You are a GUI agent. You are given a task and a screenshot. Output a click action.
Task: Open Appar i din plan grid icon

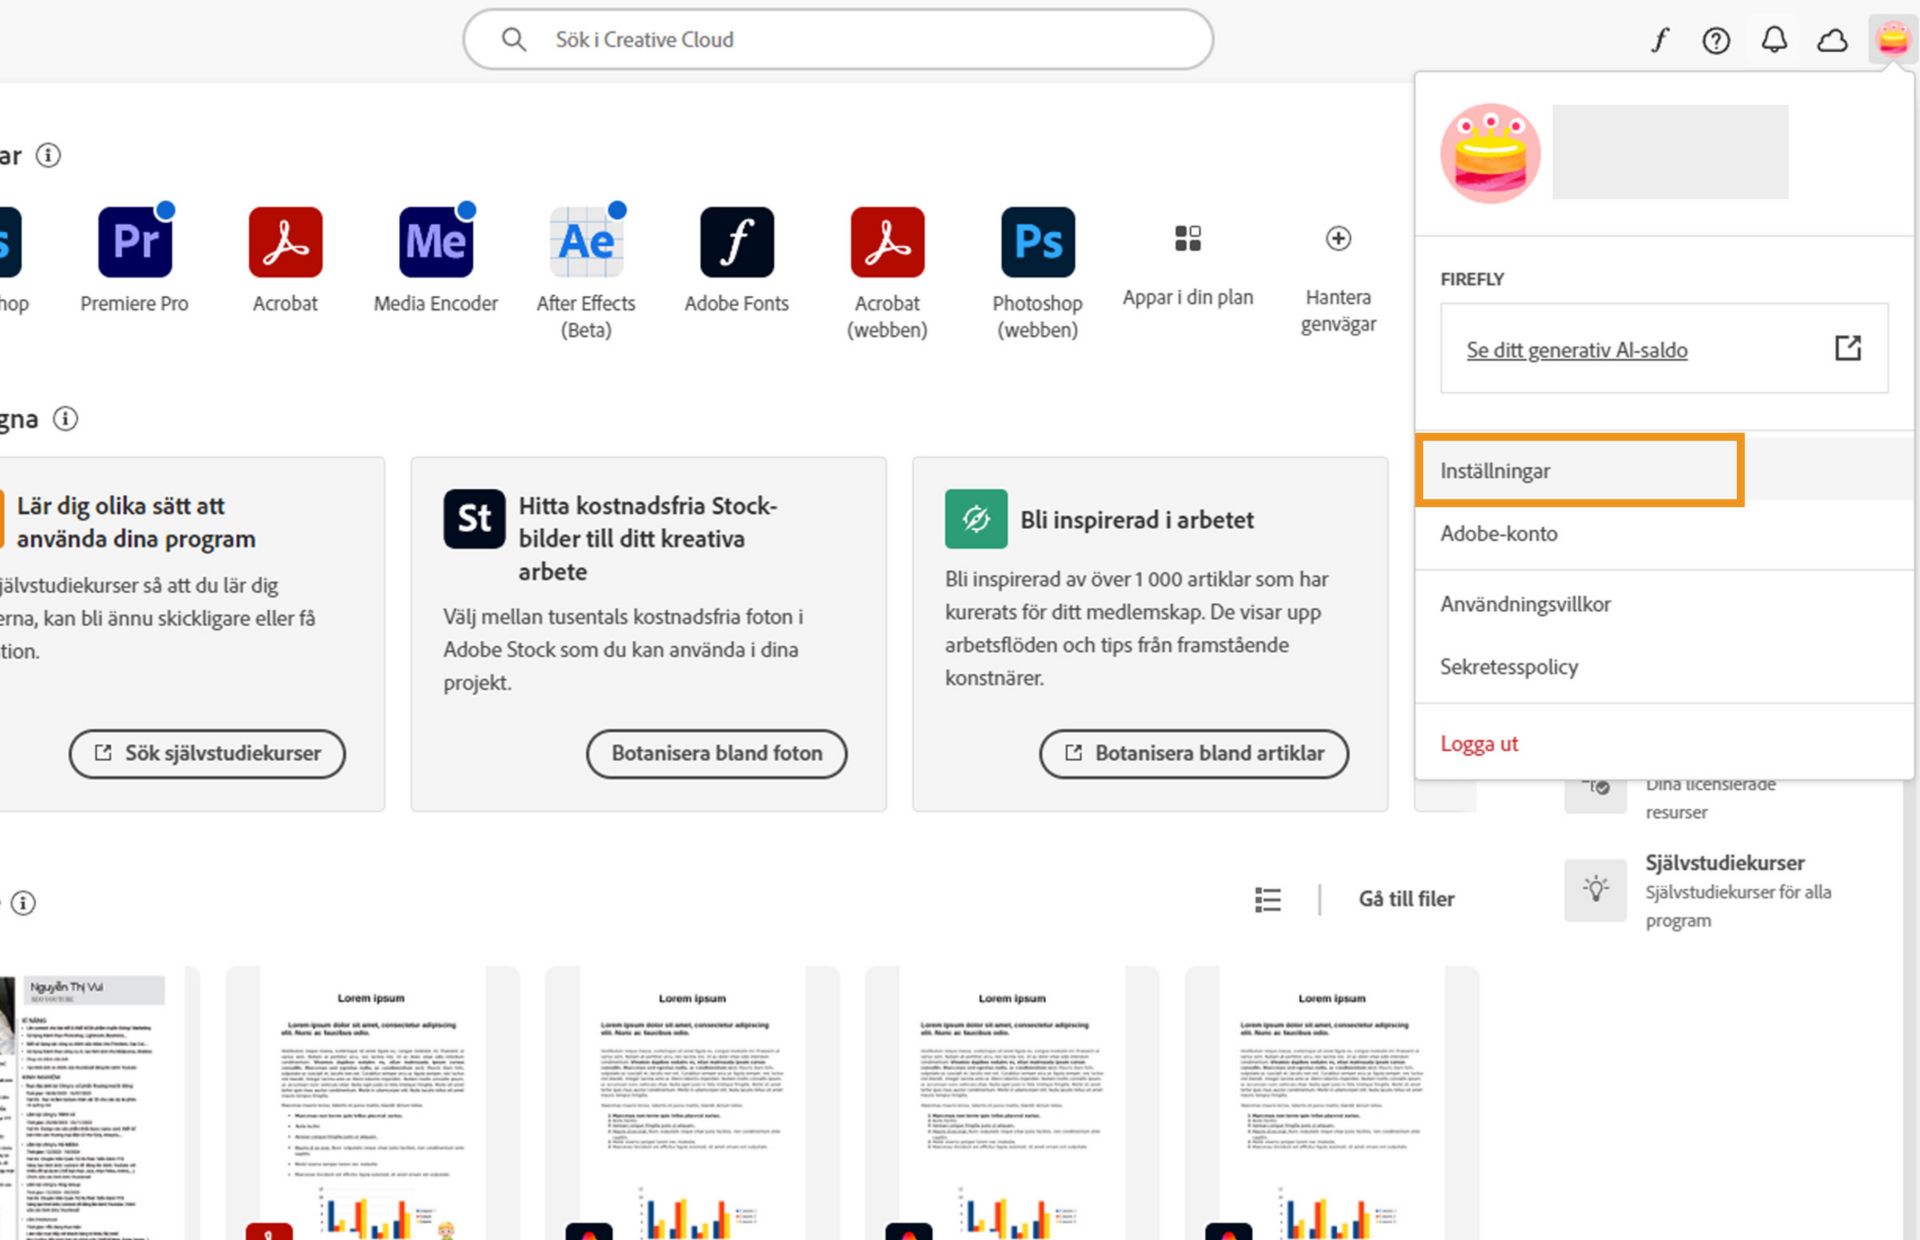1187,238
